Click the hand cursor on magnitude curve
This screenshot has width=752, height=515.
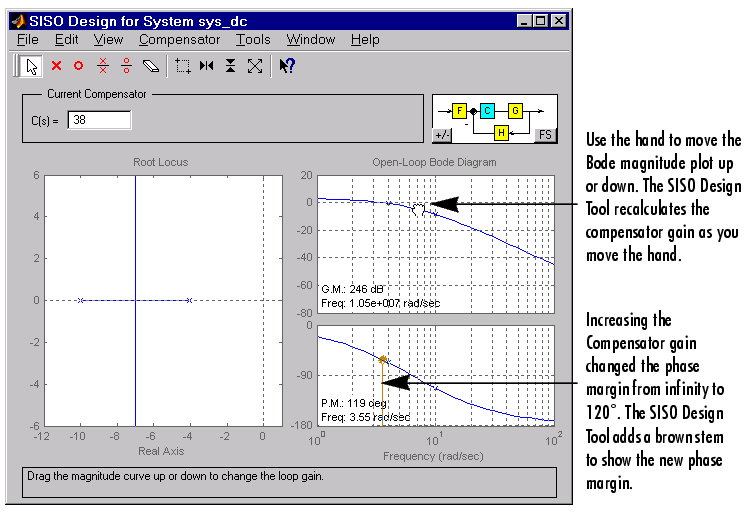419,209
